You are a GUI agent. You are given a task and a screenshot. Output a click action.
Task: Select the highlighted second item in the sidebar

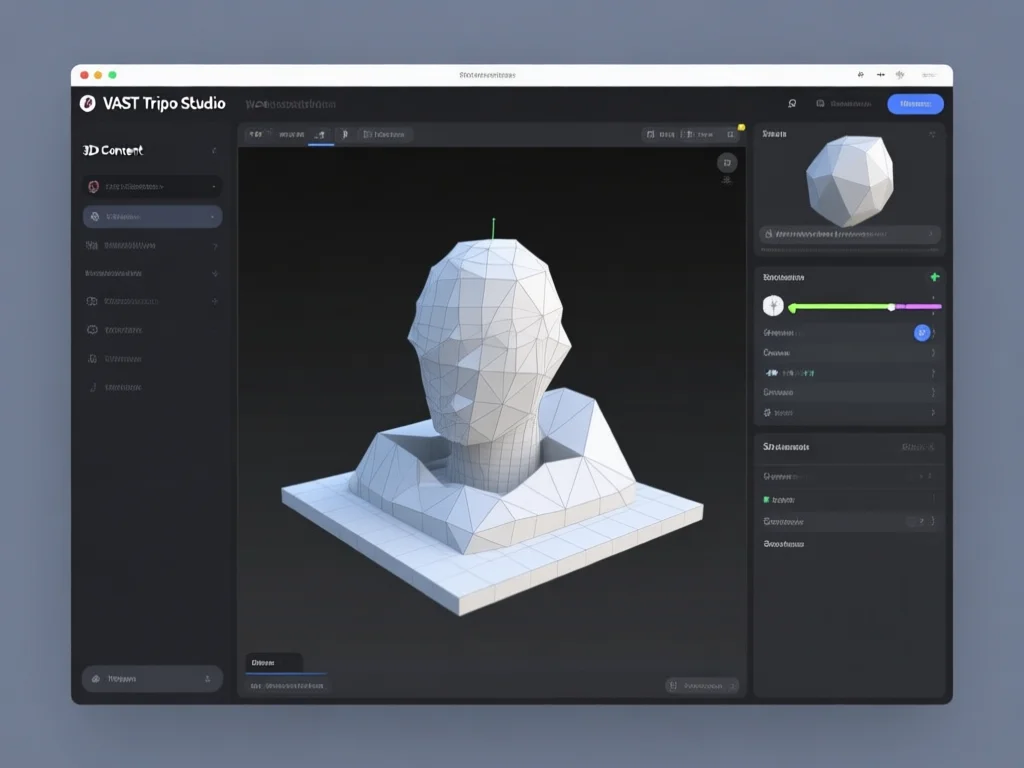(152, 217)
